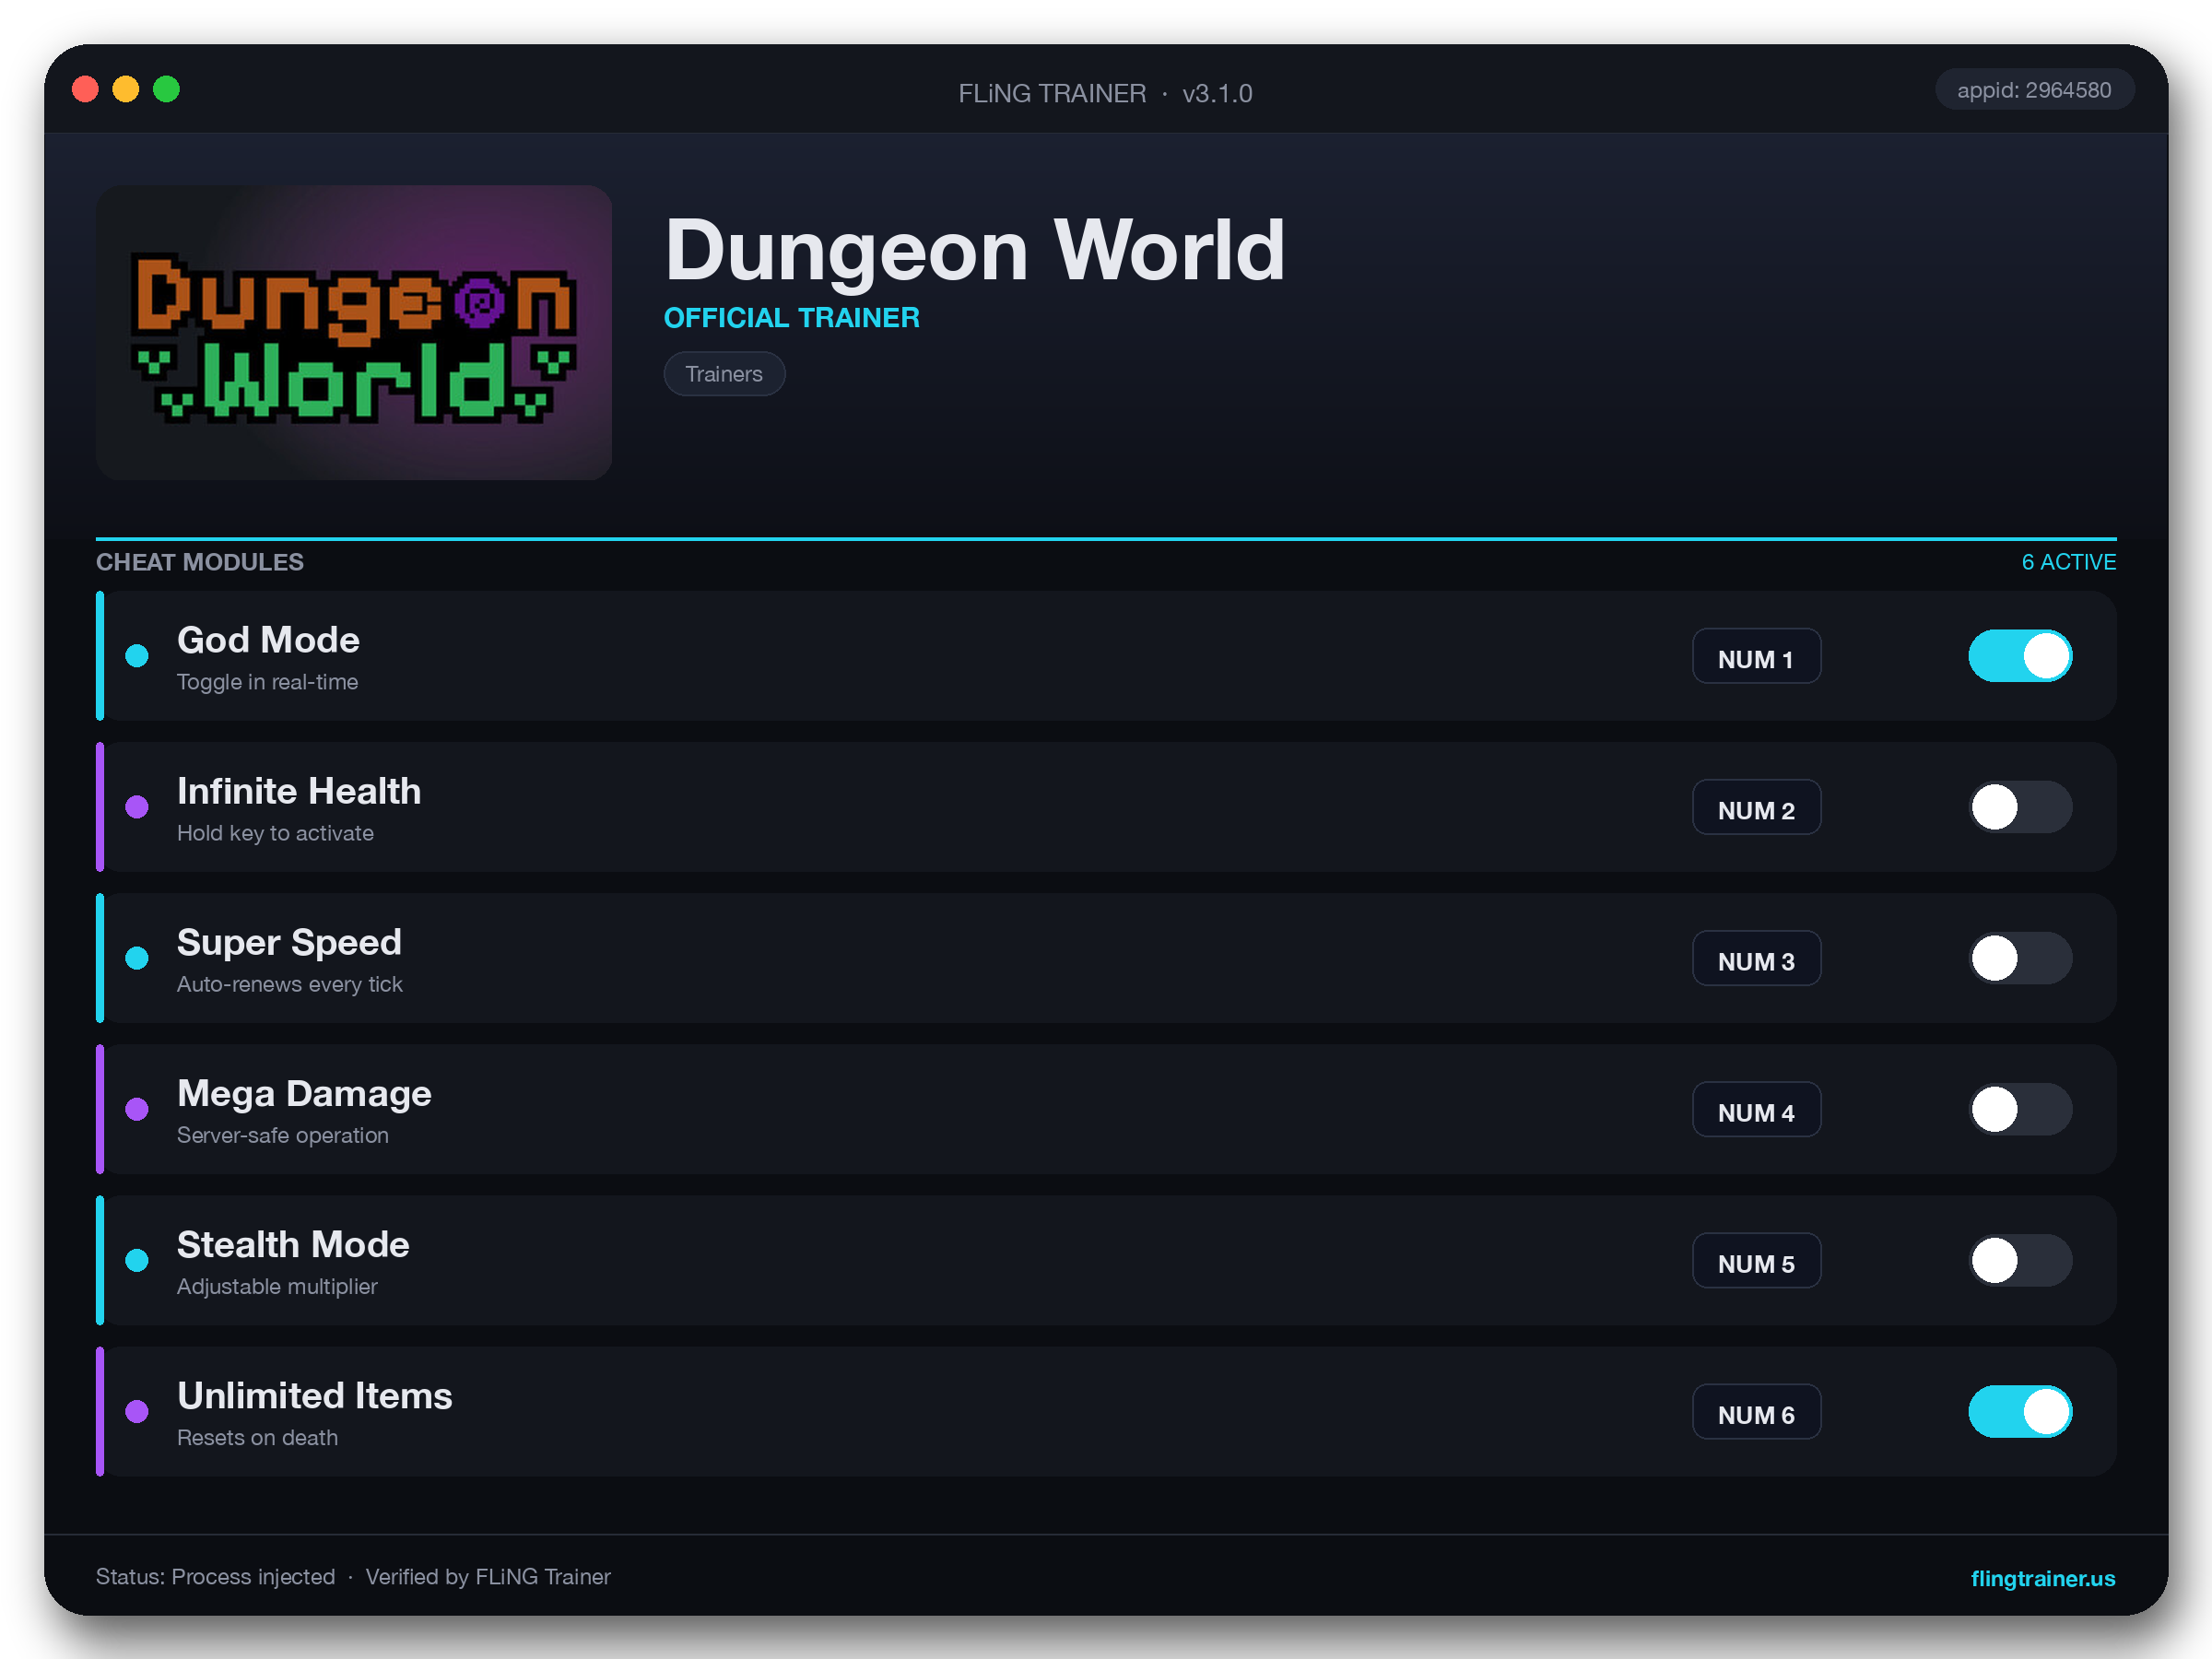Select the Super Speed title text
The width and height of the screenshot is (2212, 1659).
point(289,942)
